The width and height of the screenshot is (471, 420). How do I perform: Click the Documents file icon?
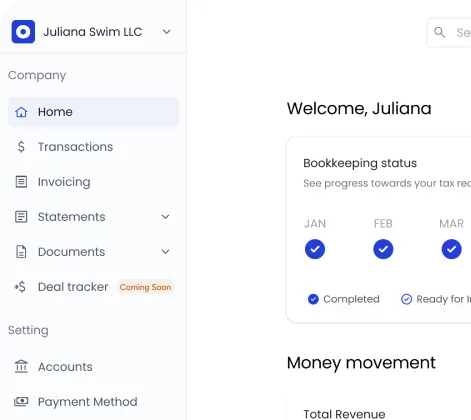pyautogui.click(x=21, y=252)
